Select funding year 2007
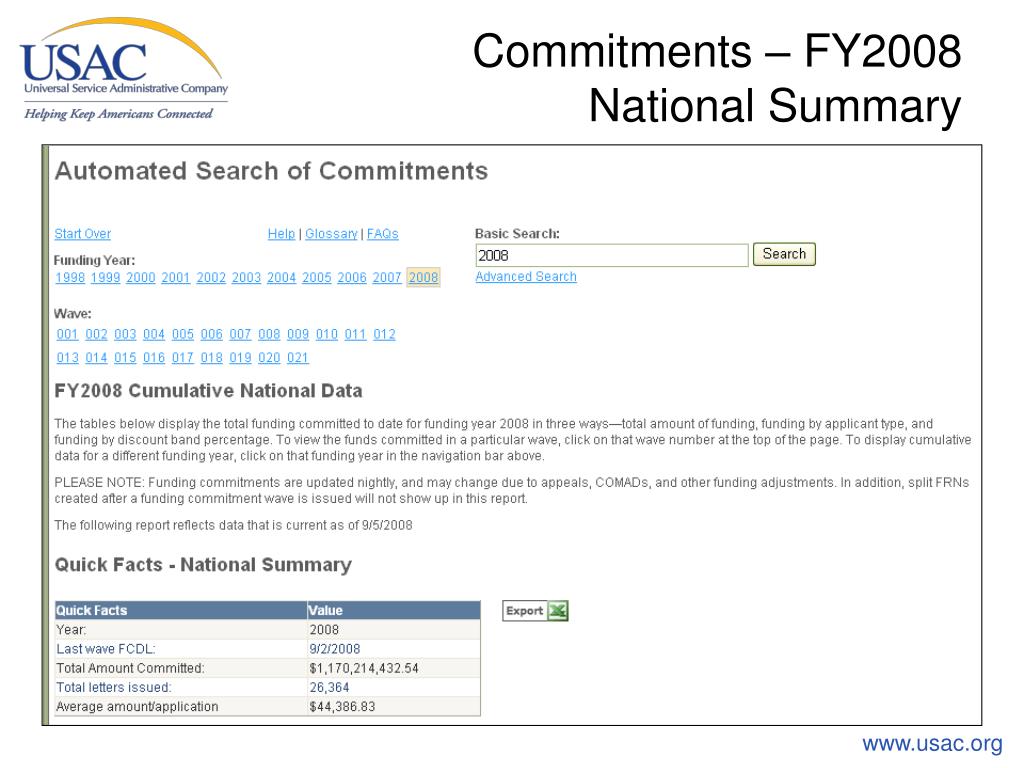Image resolution: width=1024 pixels, height=768 pixels. pos(387,278)
